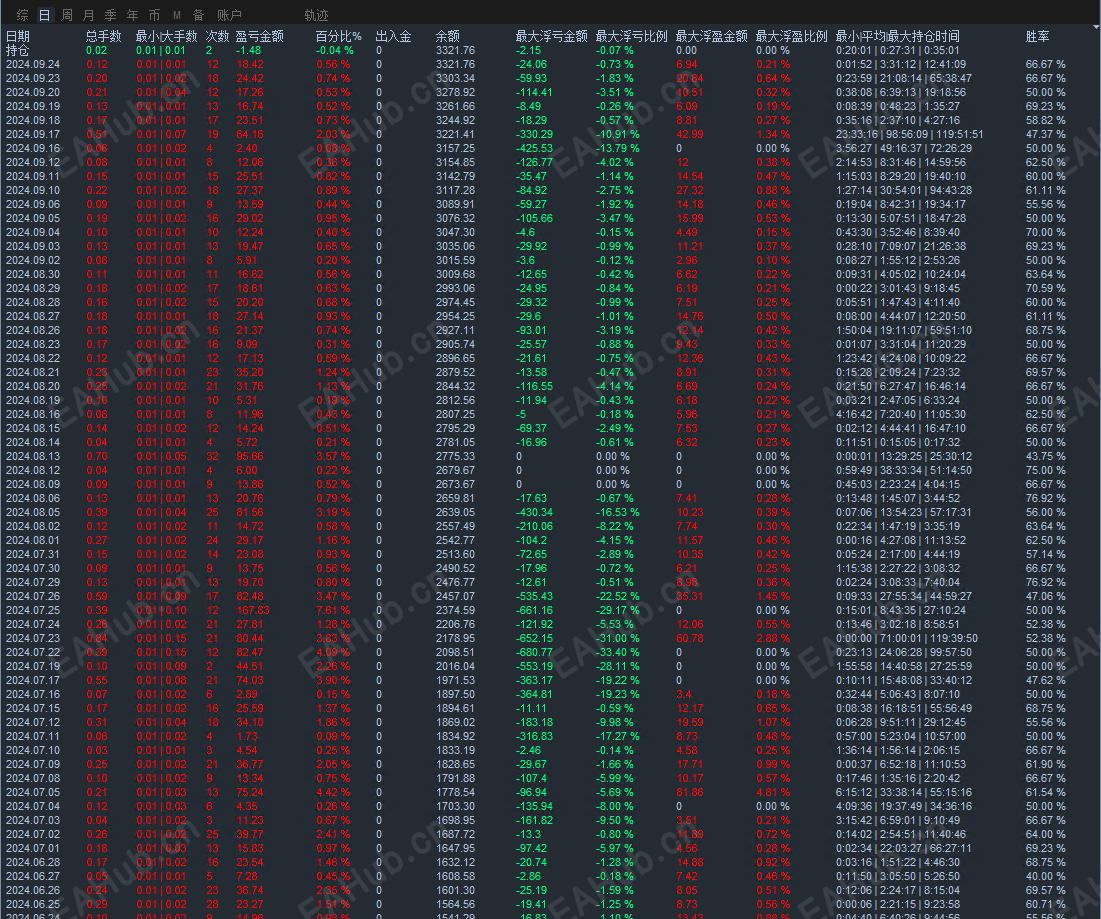Click the 胜率 column header
This screenshot has width=1101, height=919.
coord(1038,36)
